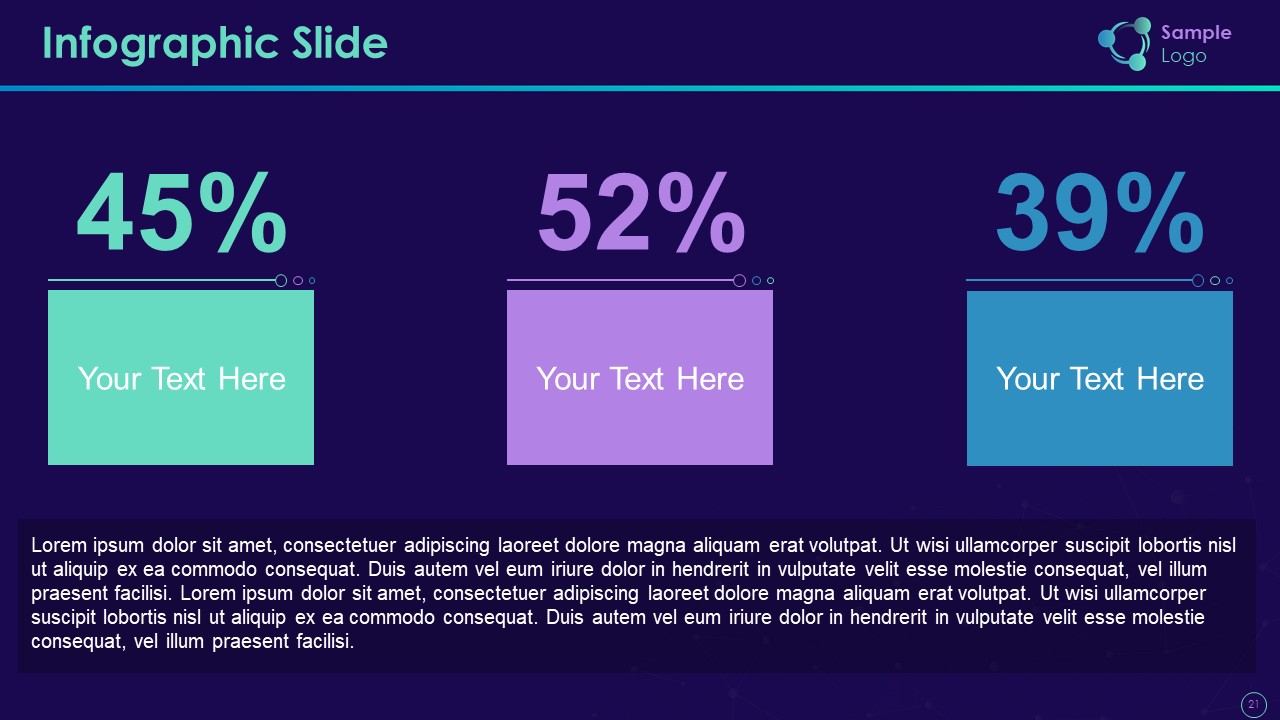This screenshot has height=720, width=1280.
Task: Click the Sample Logo circular icon
Action: 1125,44
